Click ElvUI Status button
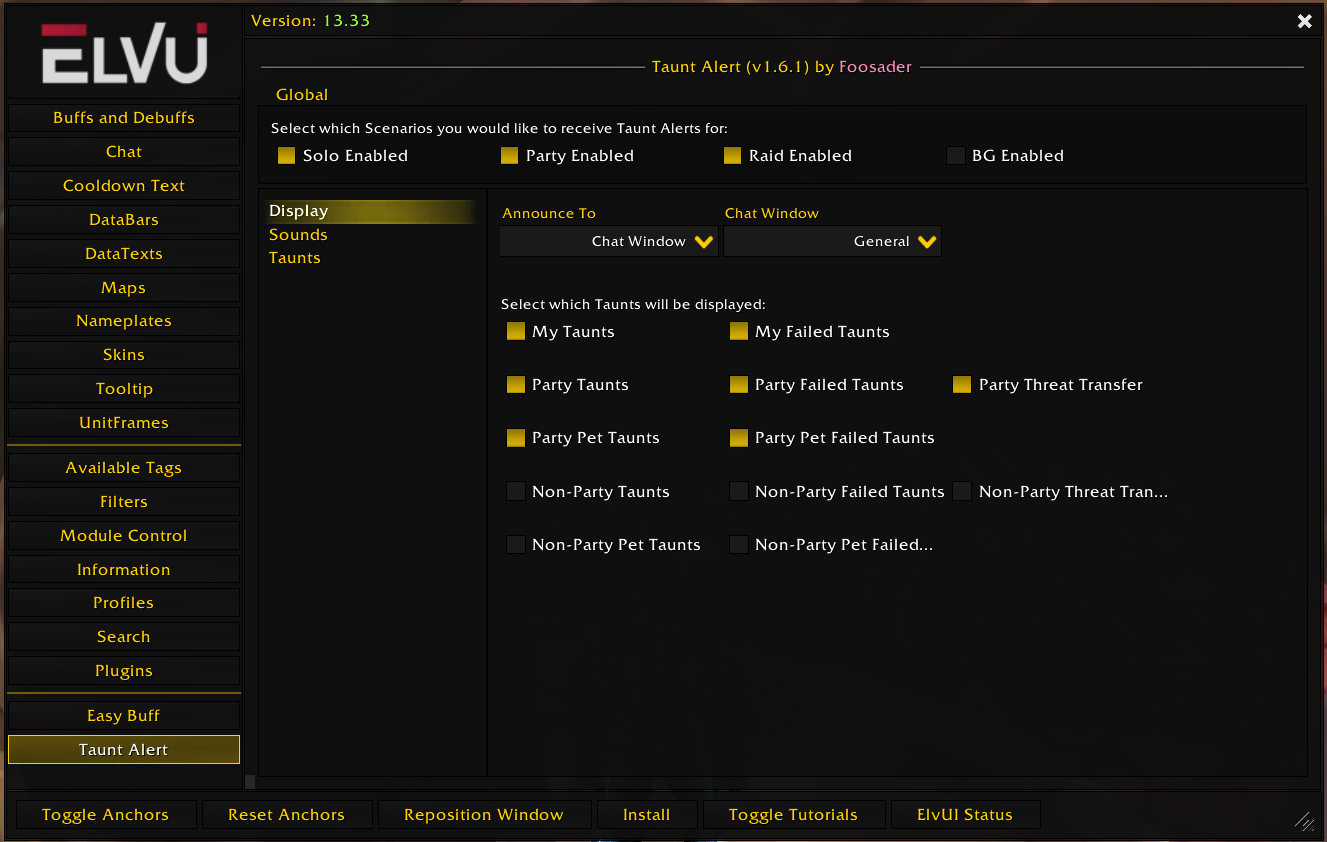The height and width of the screenshot is (842, 1327). [x=965, y=815]
